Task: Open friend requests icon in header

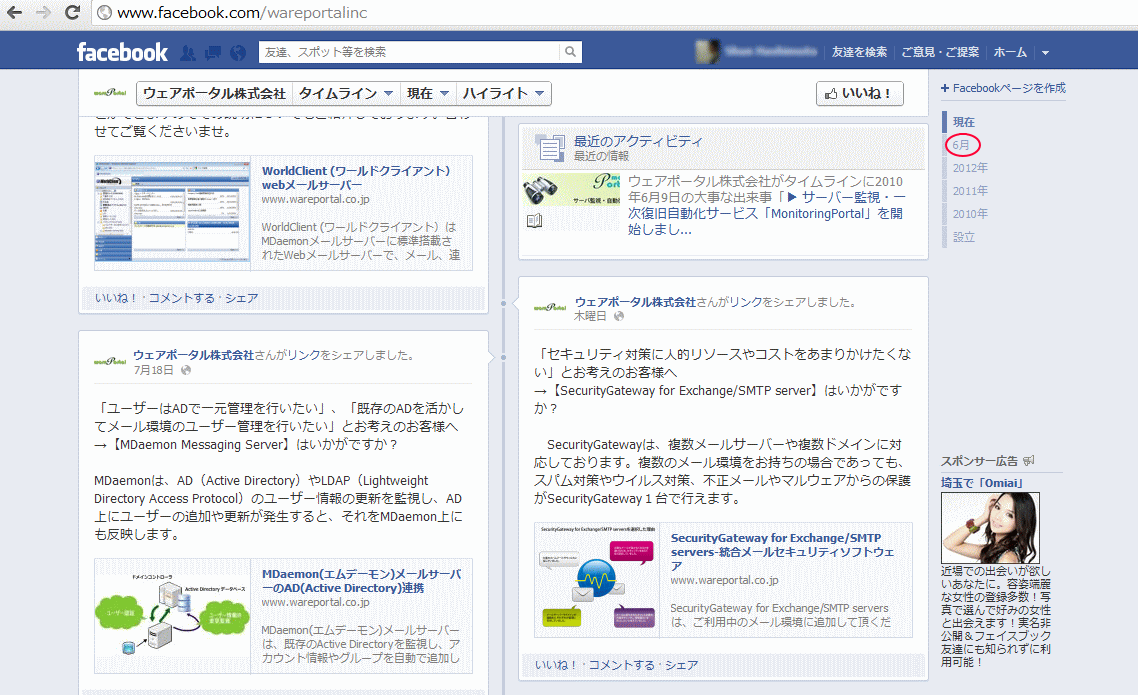Action: pyautogui.click(x=188, y=52)
